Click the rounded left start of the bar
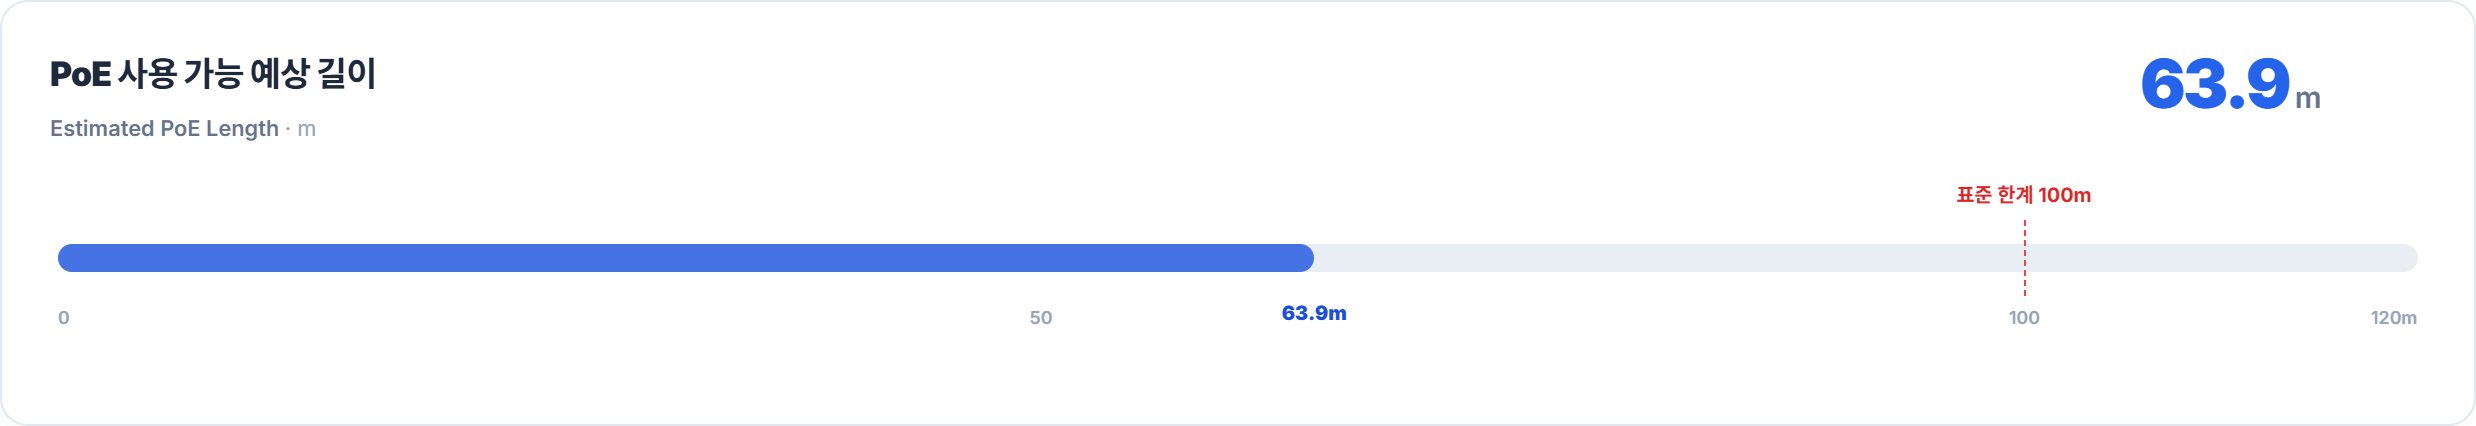Image resolution: width=2476 pixels, height=426 pixels. click(x=68, y=258)
